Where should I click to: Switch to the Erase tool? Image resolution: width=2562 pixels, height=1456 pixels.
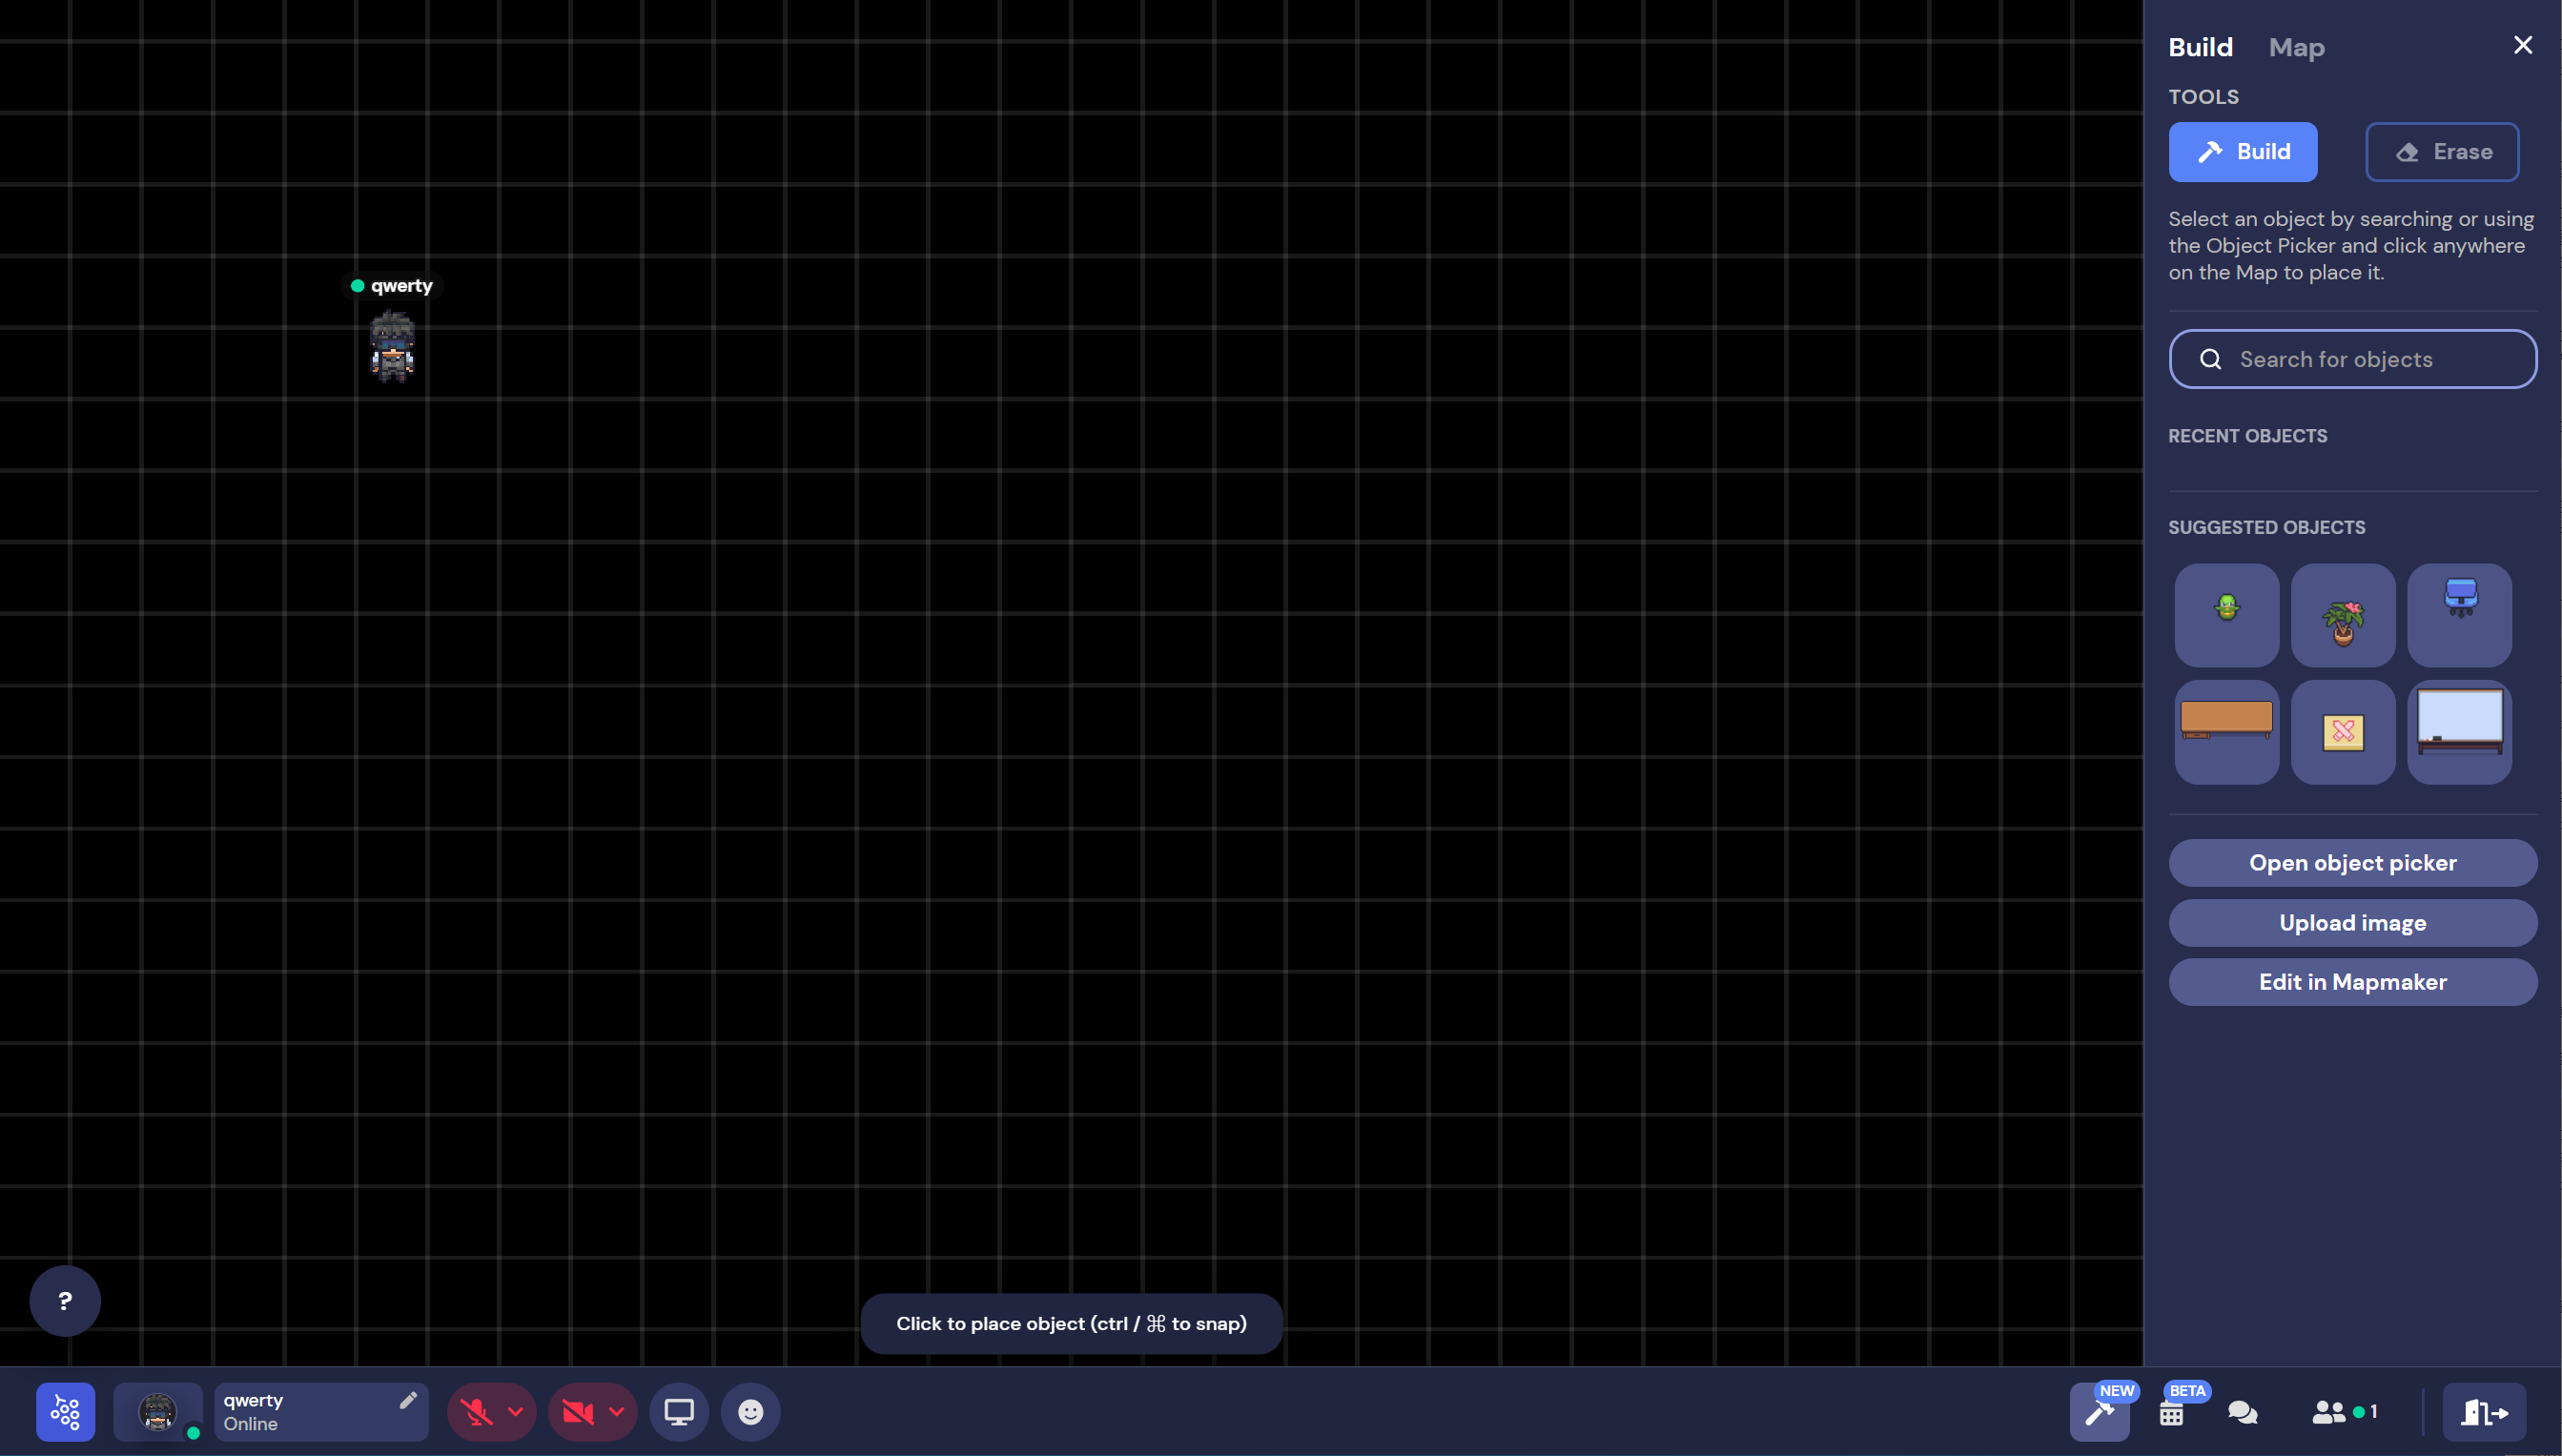pos(2441,152)
